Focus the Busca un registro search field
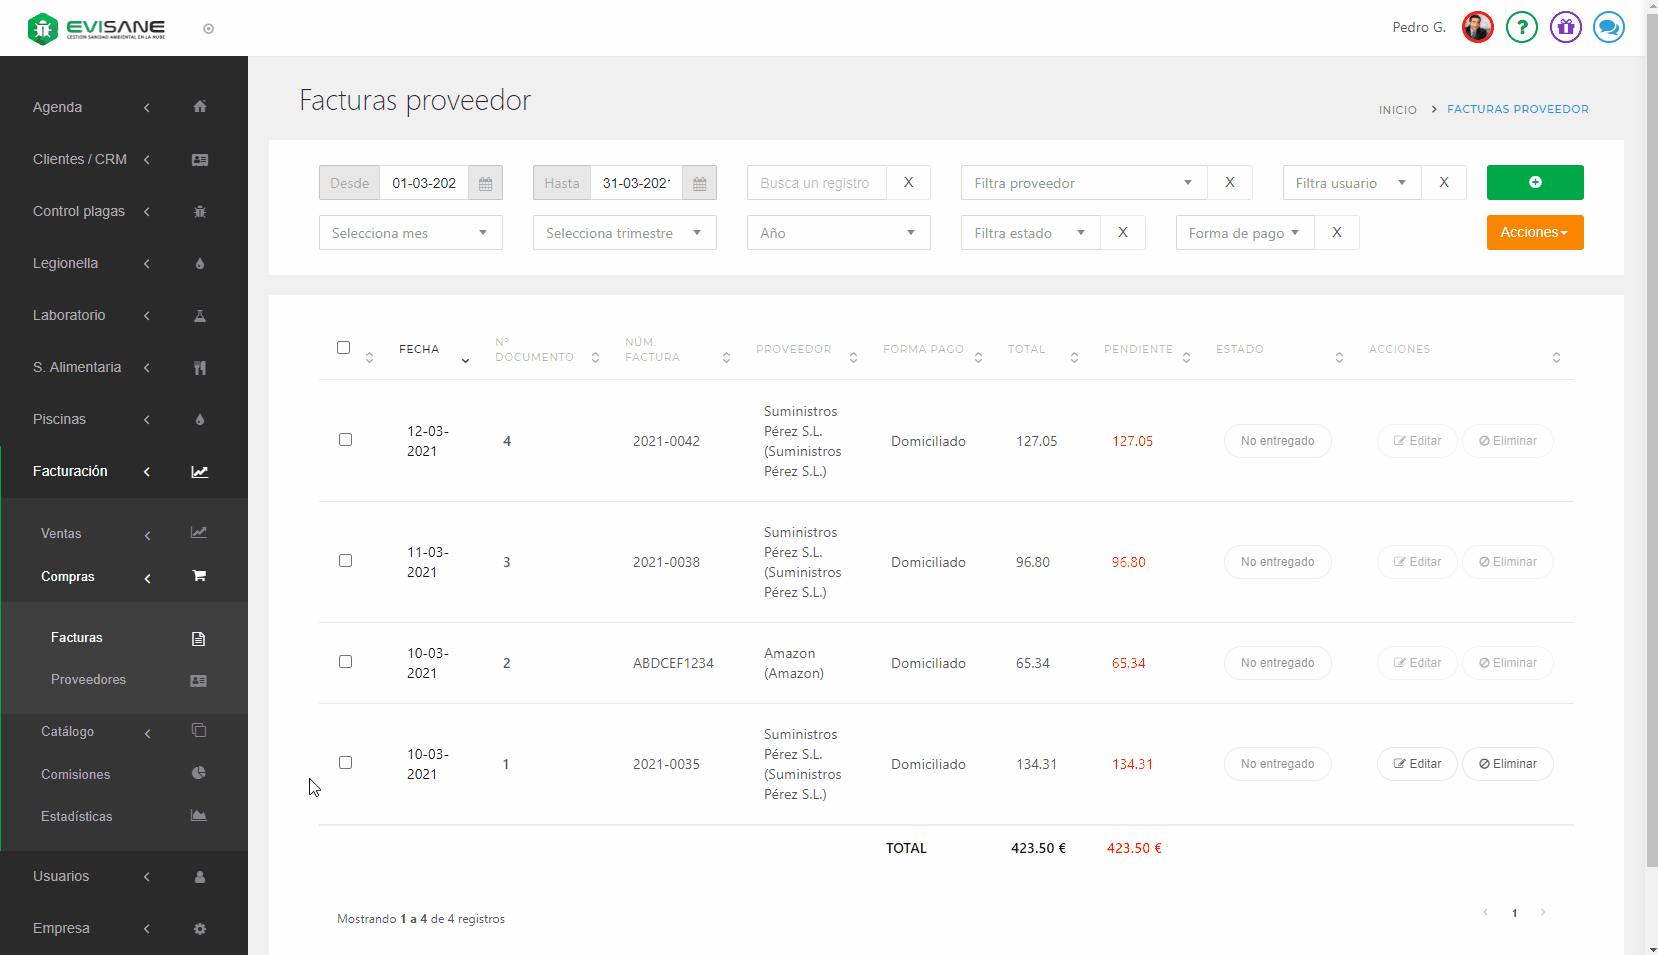The width and height of the screenshot is (1658, 955). (815, 183)
